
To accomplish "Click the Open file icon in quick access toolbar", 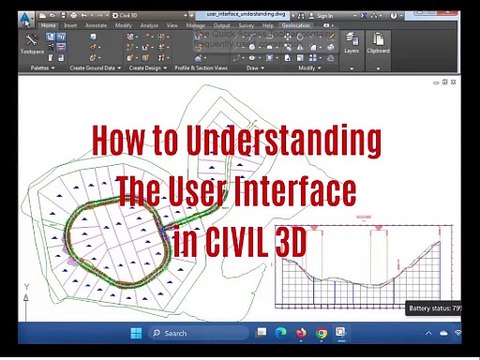I will (x=52, y=15).
